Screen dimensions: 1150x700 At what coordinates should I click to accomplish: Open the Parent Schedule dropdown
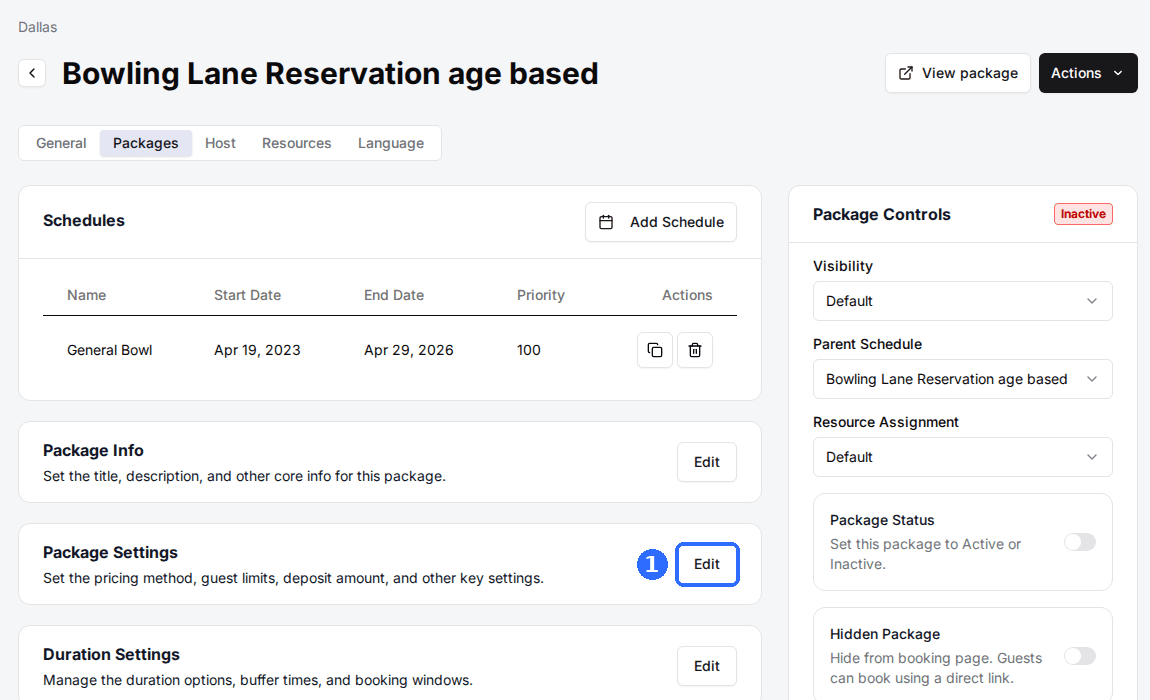pos(962,379)
